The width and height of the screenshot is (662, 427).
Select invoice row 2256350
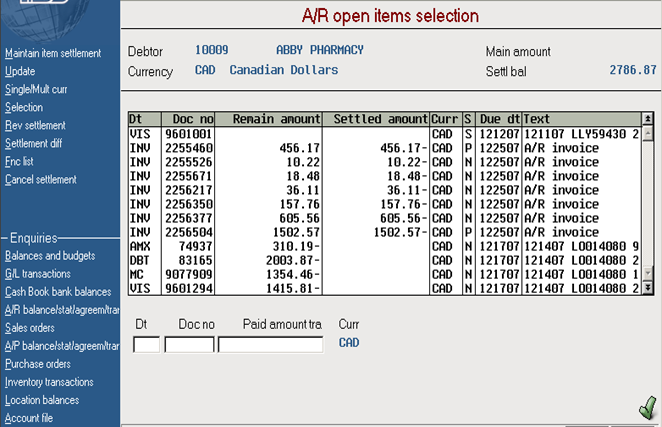tap(385, 204)
